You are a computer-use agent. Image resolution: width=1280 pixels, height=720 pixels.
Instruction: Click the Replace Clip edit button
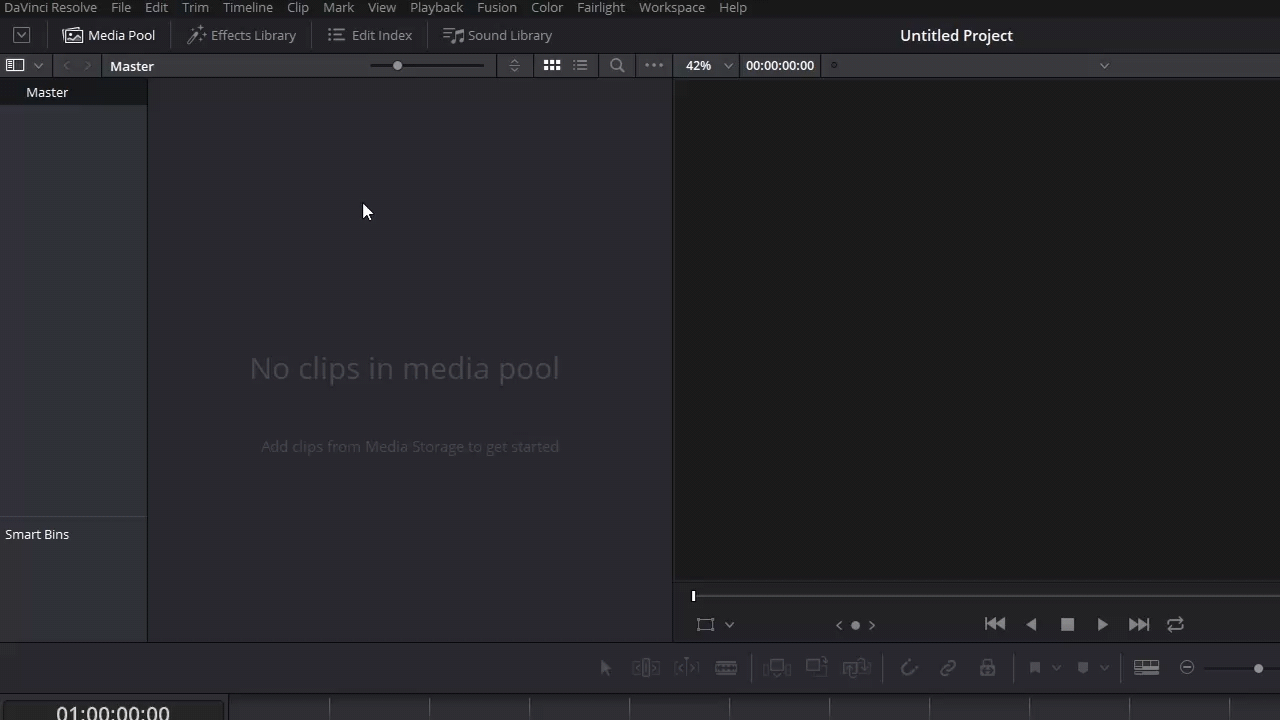856,668
